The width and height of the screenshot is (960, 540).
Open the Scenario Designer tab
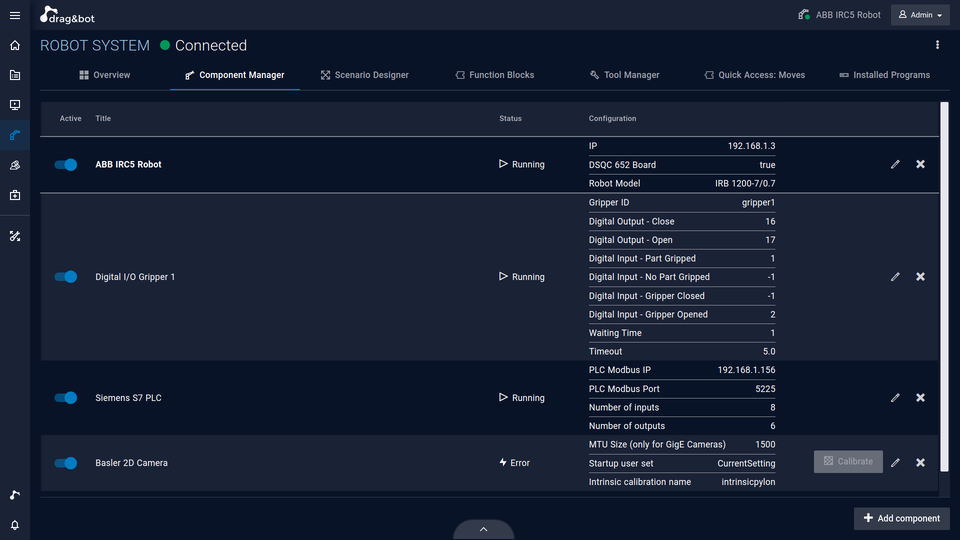click(364, 75)
